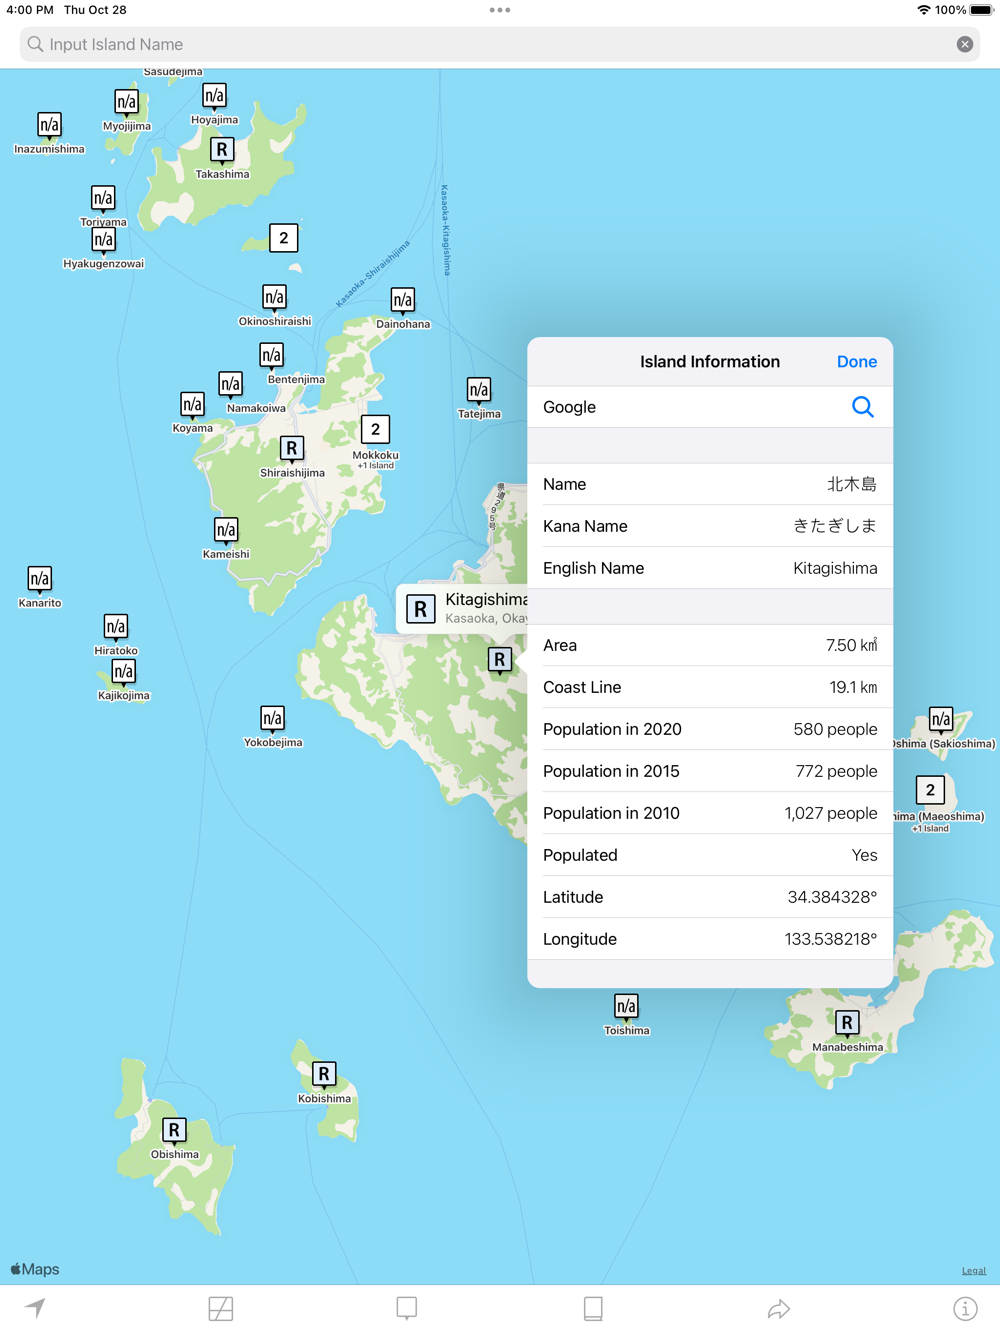Tap the Area 7.50 km² row
1000x1334 pixels.
pyautogui.click(x=710, y=645)
